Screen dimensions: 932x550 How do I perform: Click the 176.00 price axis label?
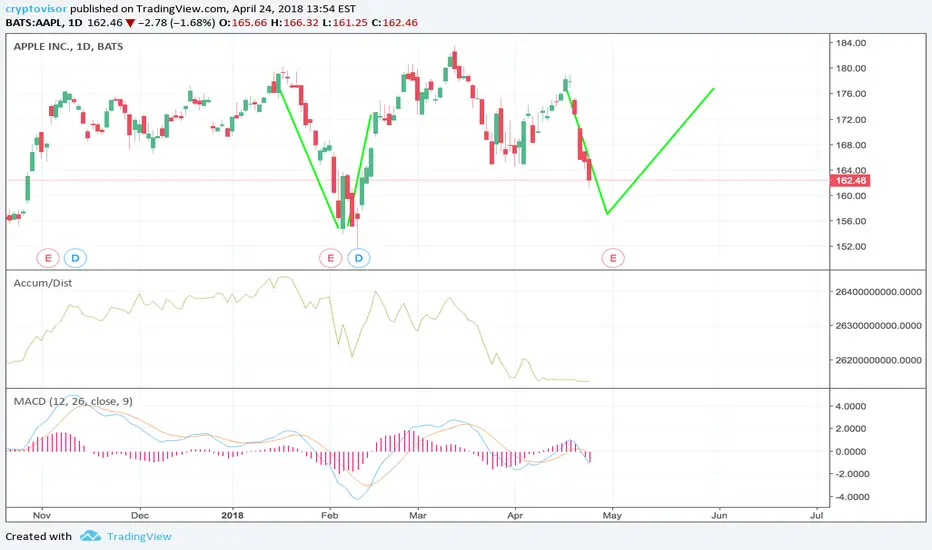pyautogui.click(x=851, y=94)
